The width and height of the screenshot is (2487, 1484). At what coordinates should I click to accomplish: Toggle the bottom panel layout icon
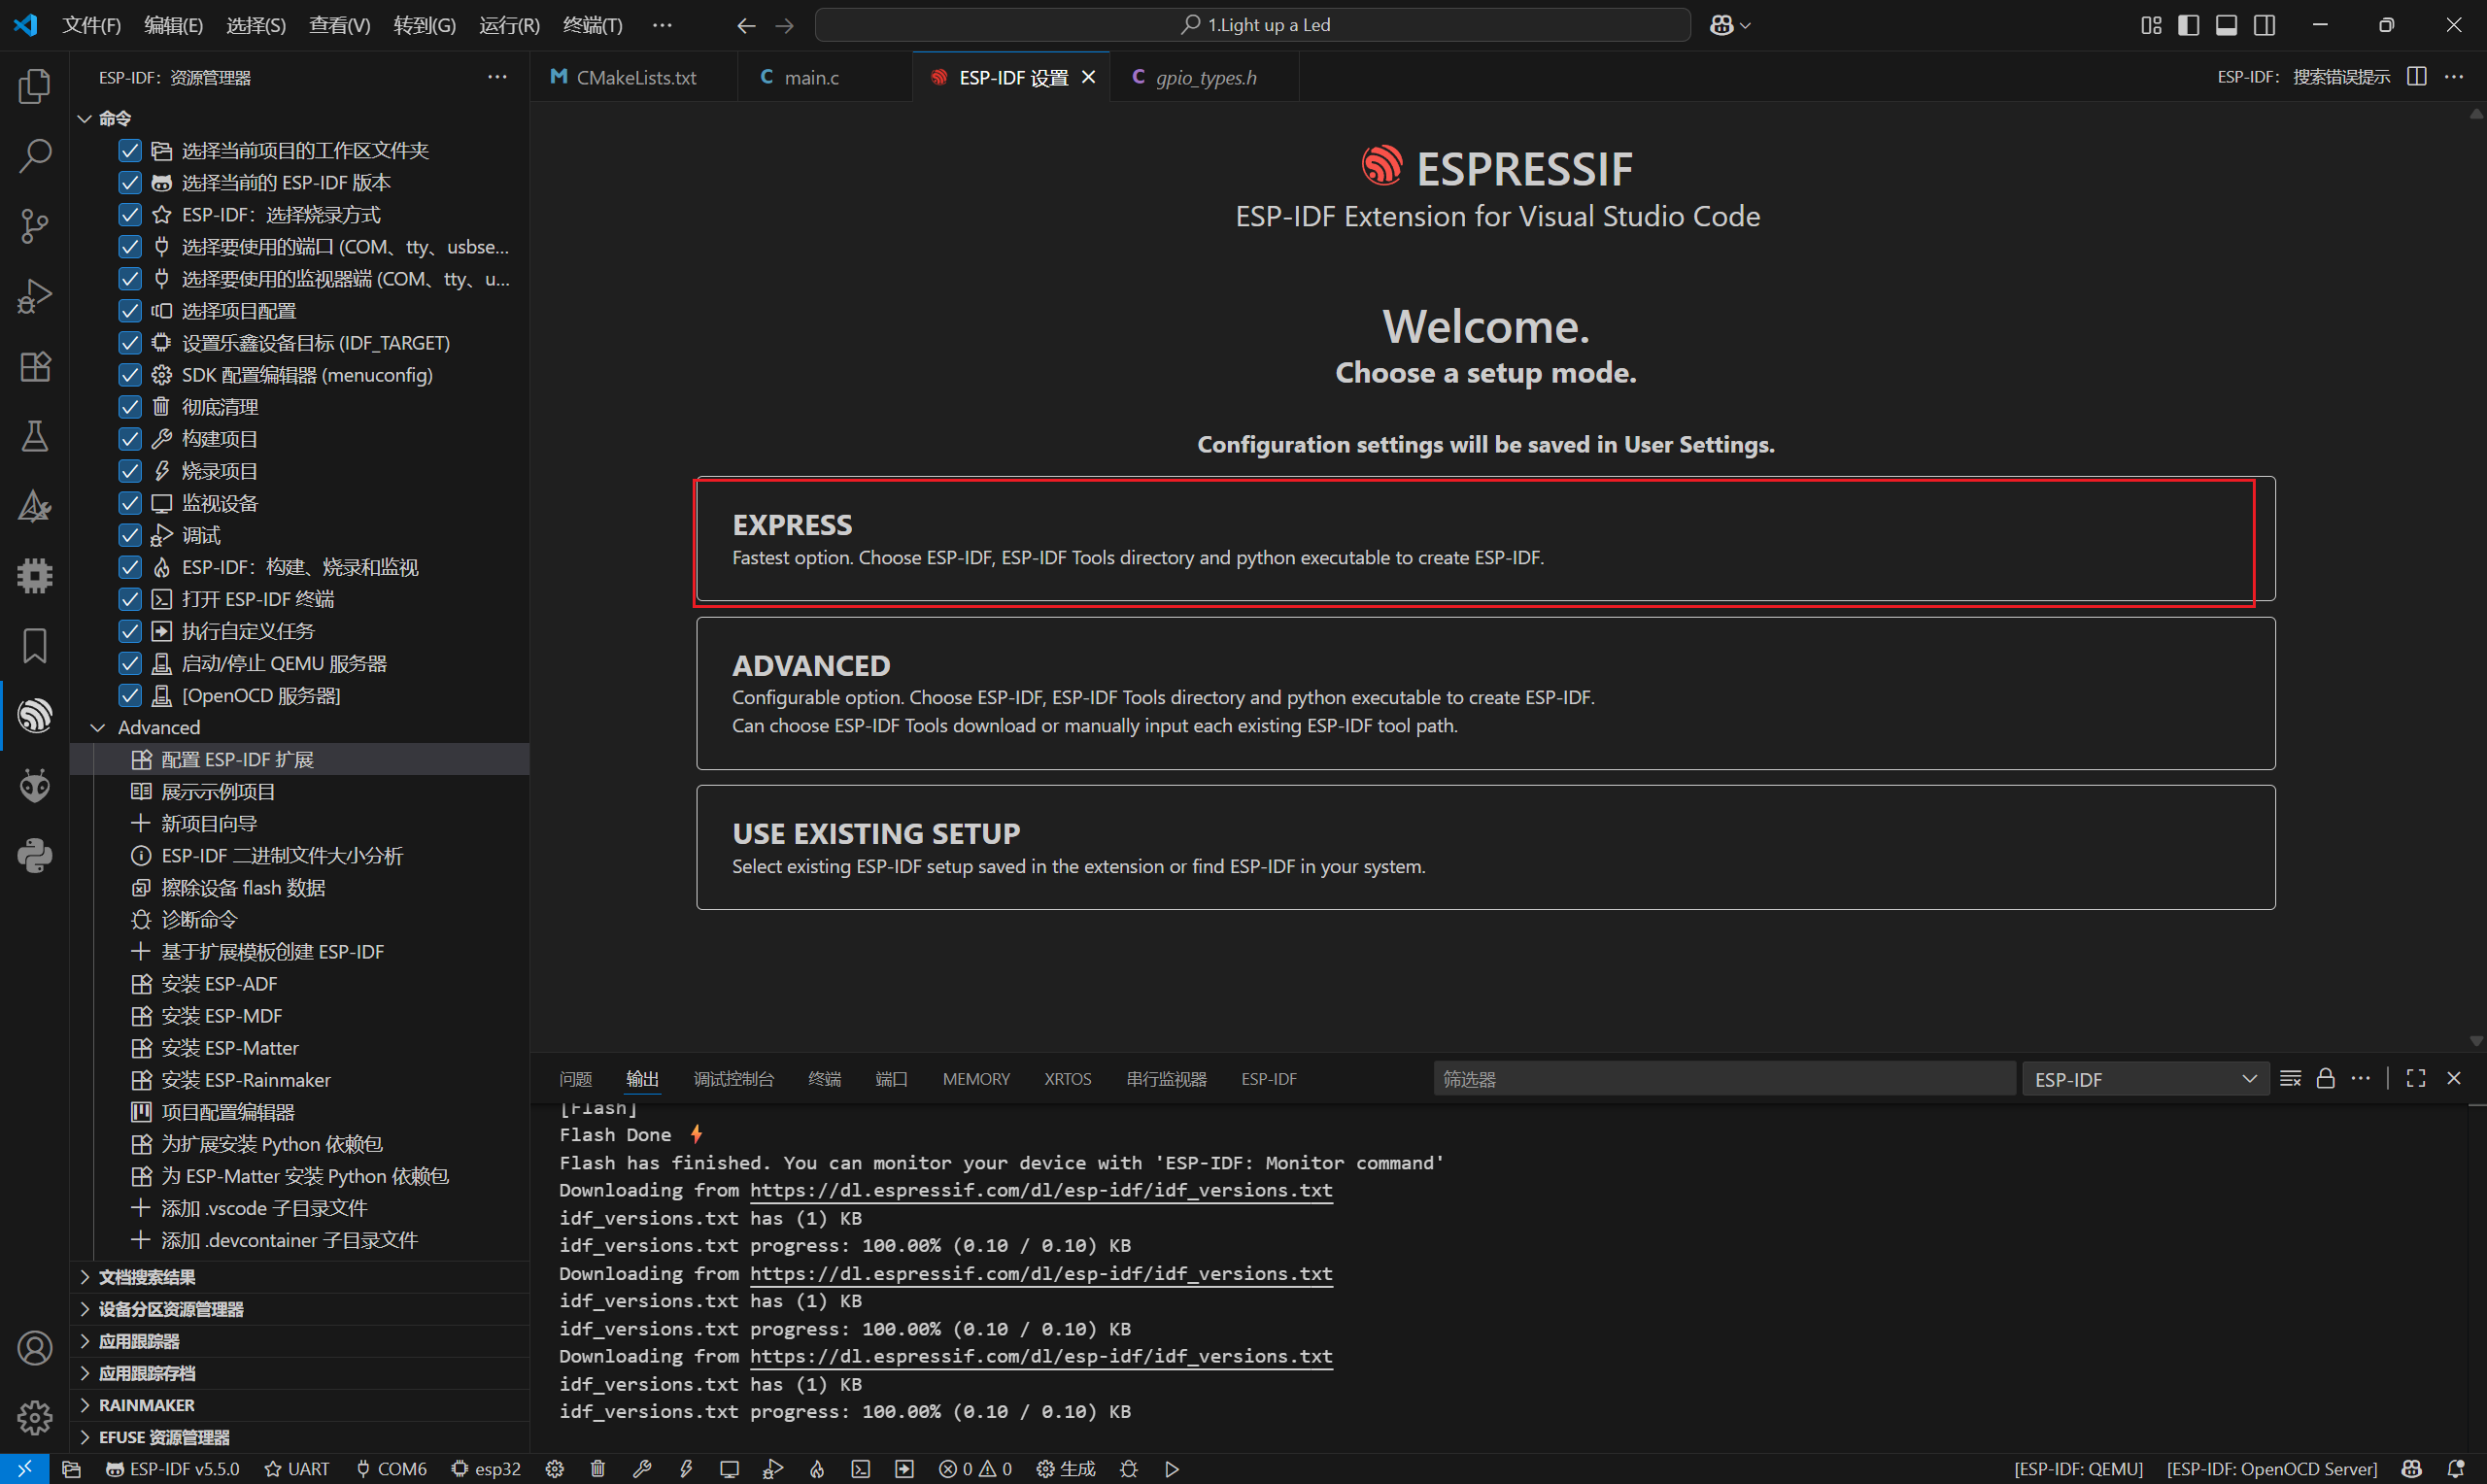point(2227,25)
